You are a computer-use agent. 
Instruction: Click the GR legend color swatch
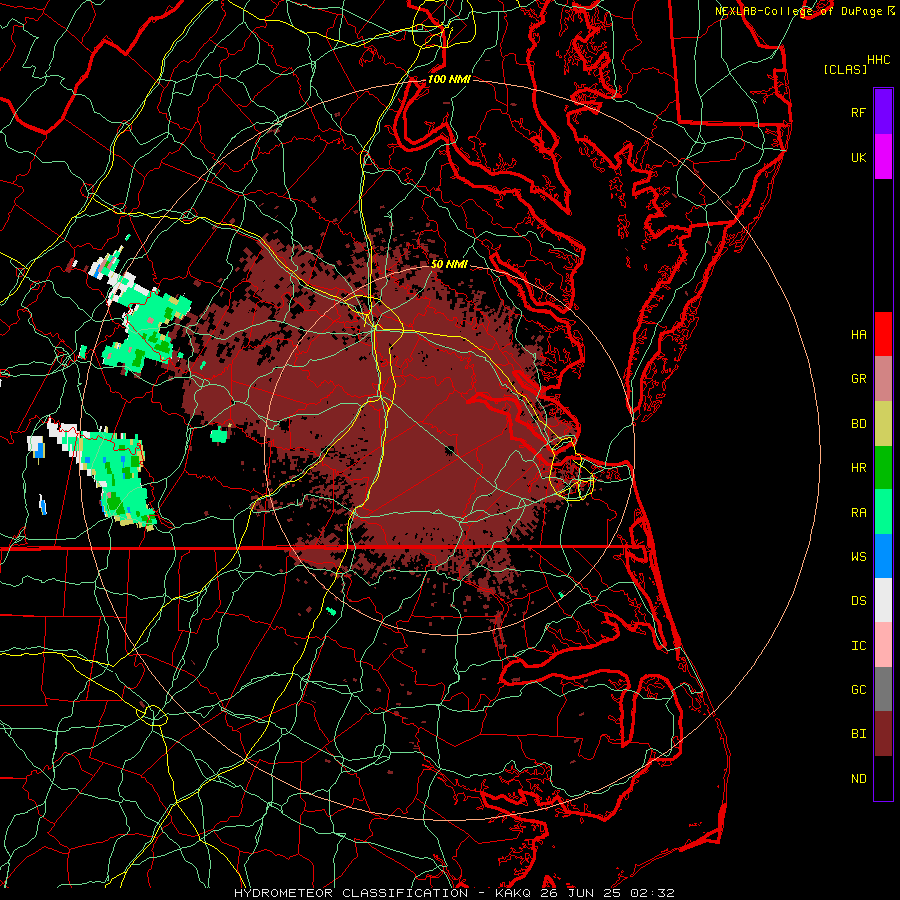click(x=883, y=379)
